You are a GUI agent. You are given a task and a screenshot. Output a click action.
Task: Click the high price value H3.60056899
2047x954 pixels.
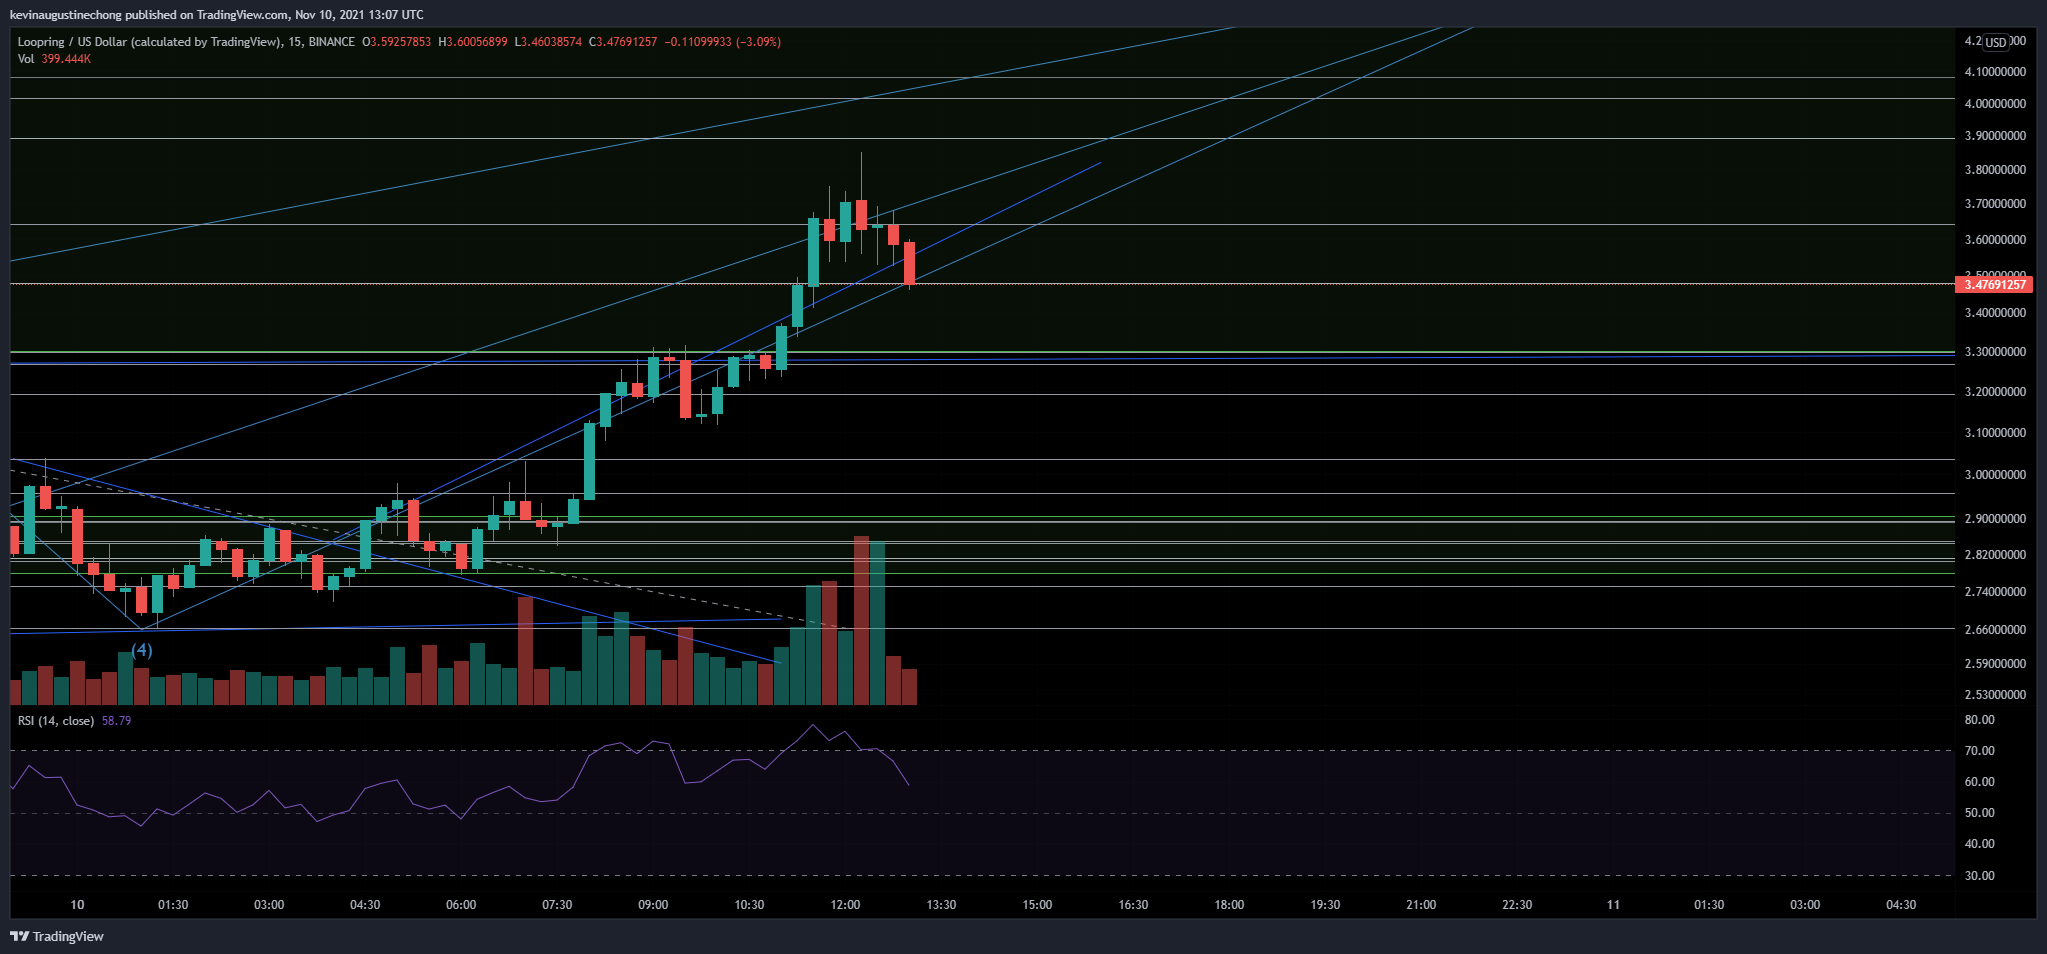point(472,42)
